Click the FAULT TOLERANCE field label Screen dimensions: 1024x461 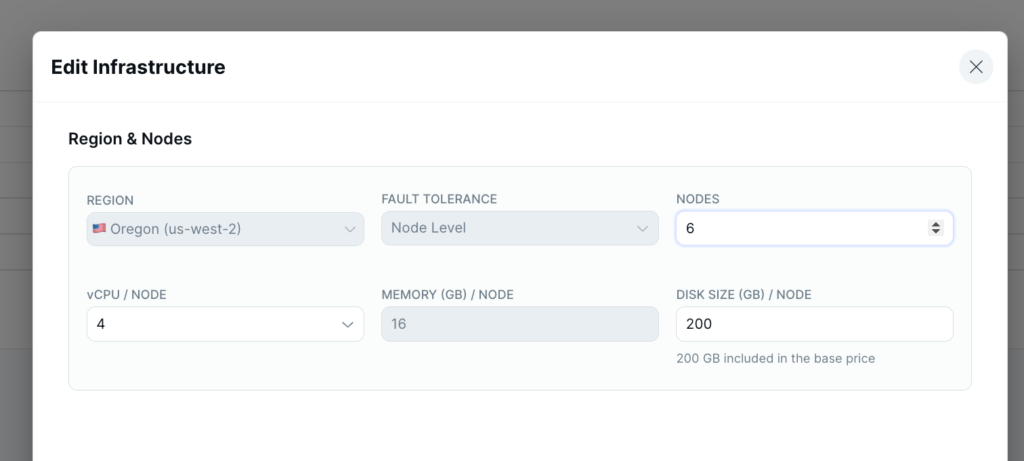point(439,199)
